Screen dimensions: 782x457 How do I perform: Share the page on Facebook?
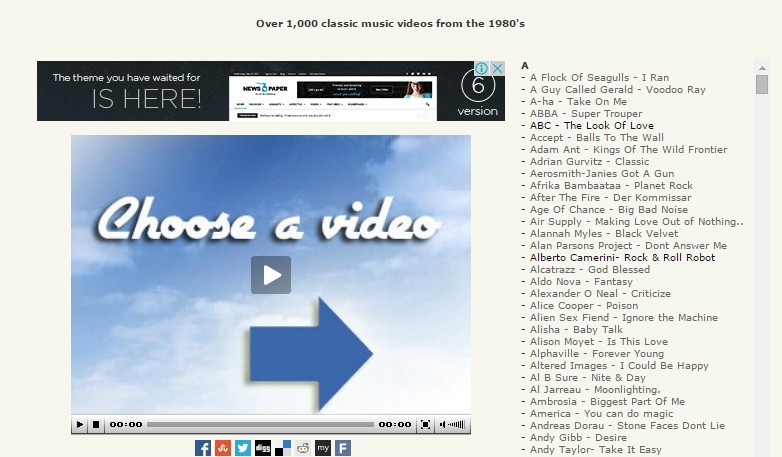pyautogui.click(x=203, y=448)
